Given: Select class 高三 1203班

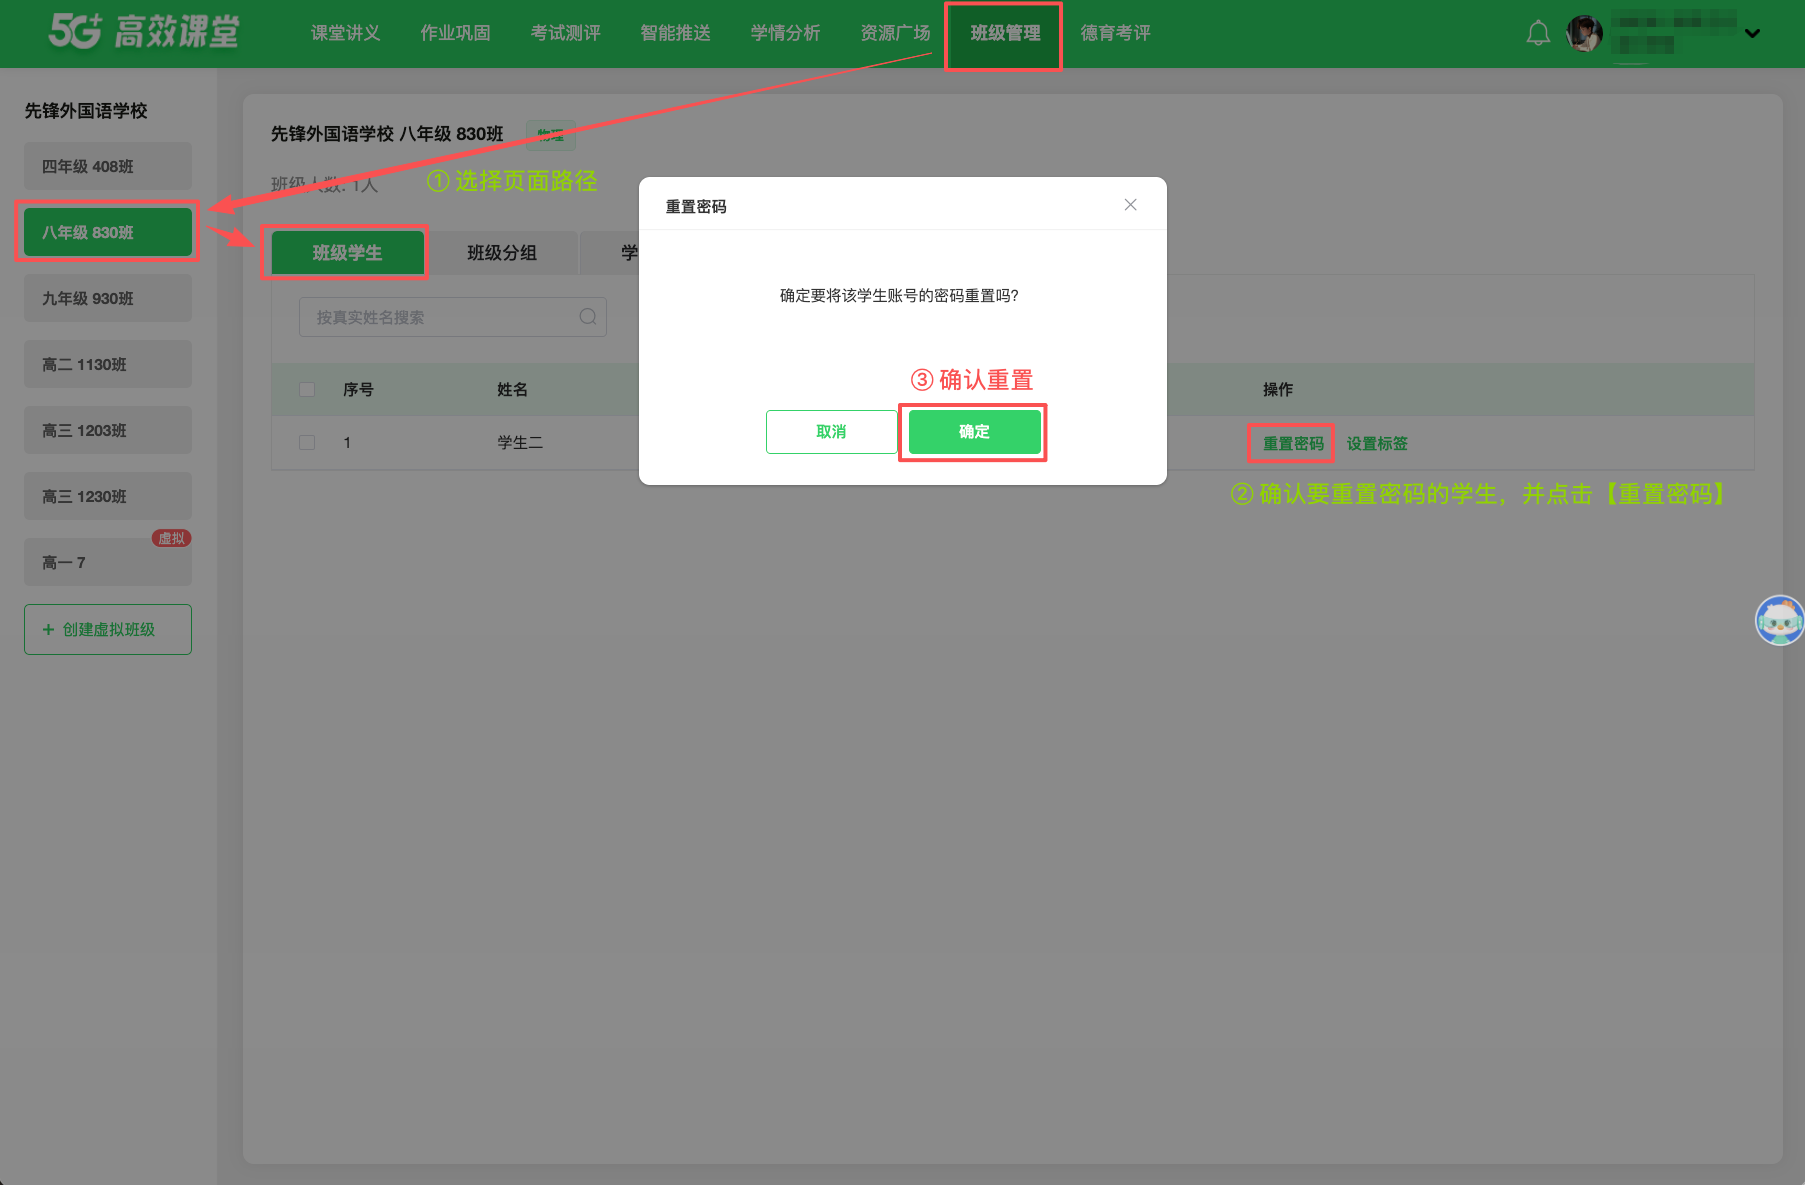Looking at the screenshot, I should tap(108, 430).
